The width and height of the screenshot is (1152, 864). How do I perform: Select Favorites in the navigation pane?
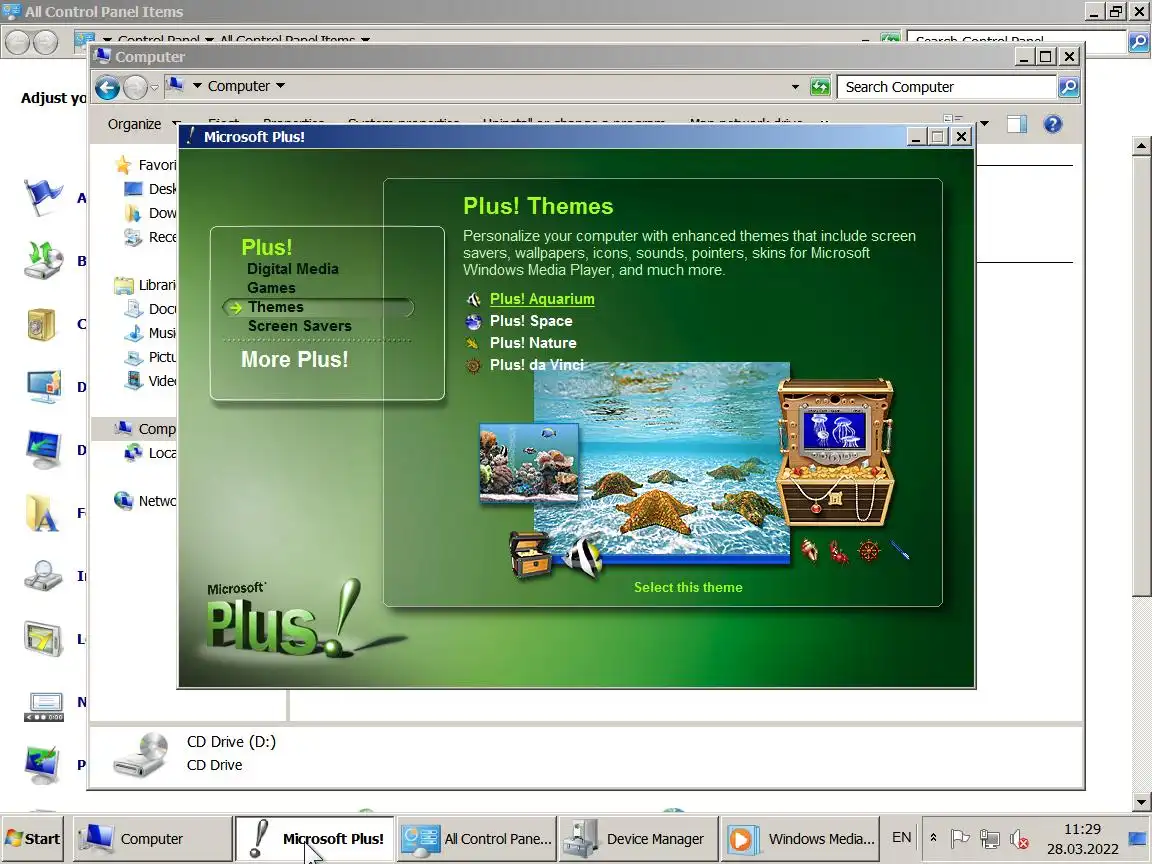point(145,165)
